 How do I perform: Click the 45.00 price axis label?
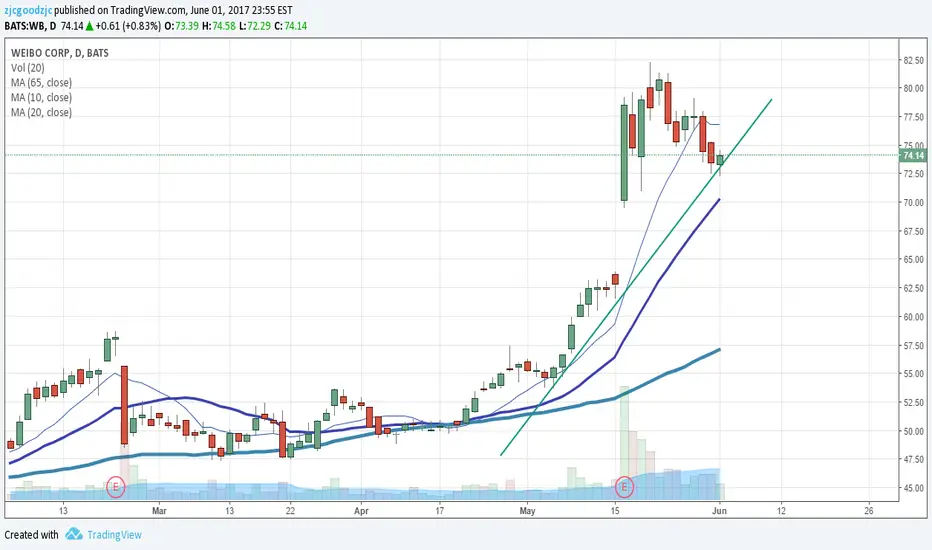(914, 488)
